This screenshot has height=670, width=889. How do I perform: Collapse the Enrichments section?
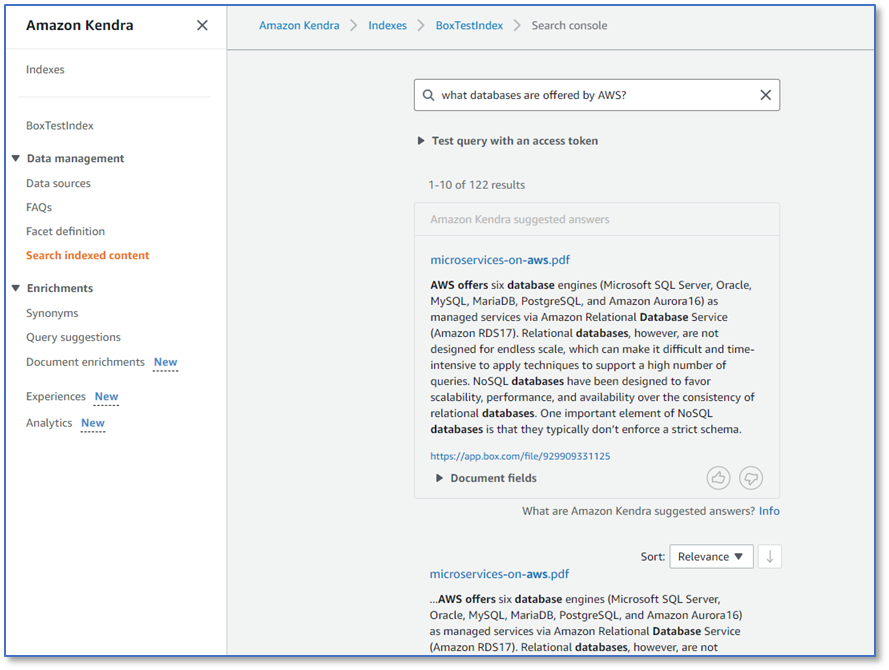(x=15, y=288)
